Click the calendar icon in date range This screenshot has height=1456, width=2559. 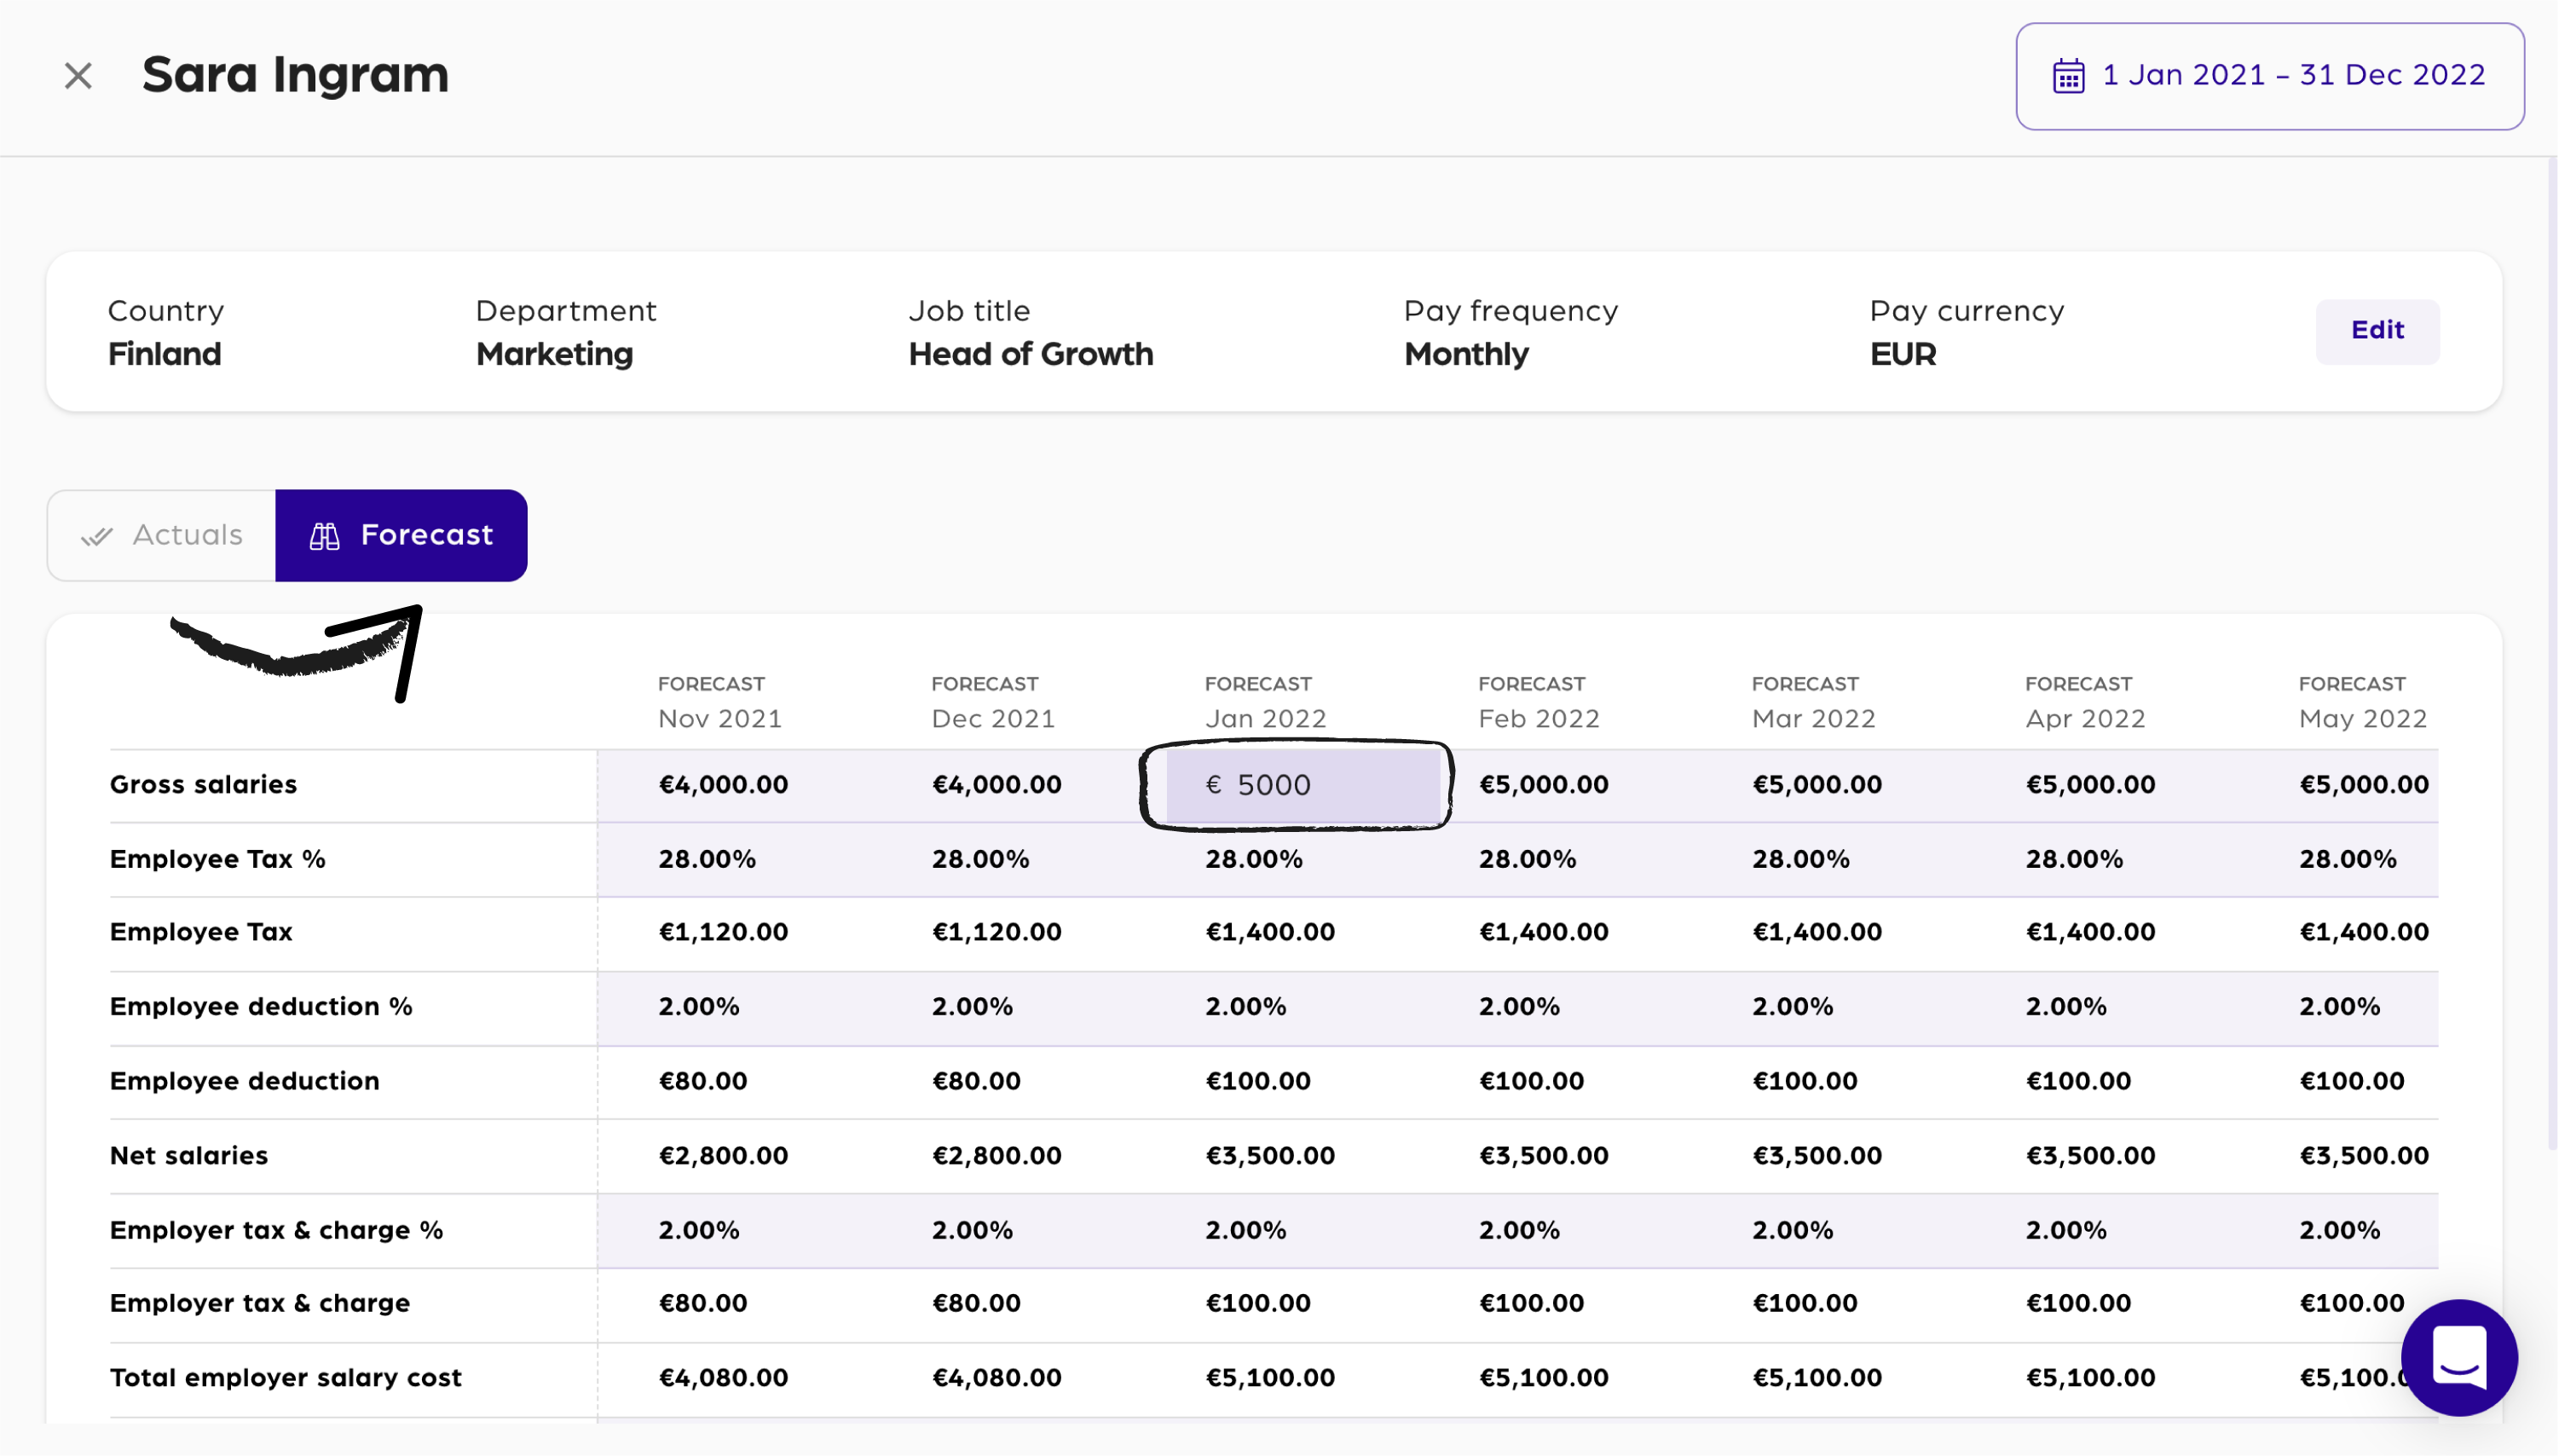point(2068,76)
